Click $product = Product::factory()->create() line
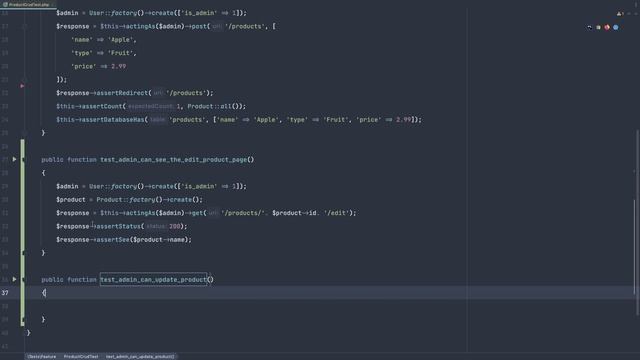The width and height of the screenshot is (640, 360). 129,200
